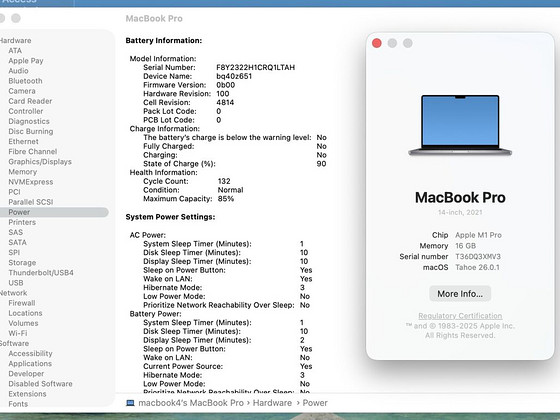Select Extensions in sidebar
Screen dimensions: 560x420
27,394
